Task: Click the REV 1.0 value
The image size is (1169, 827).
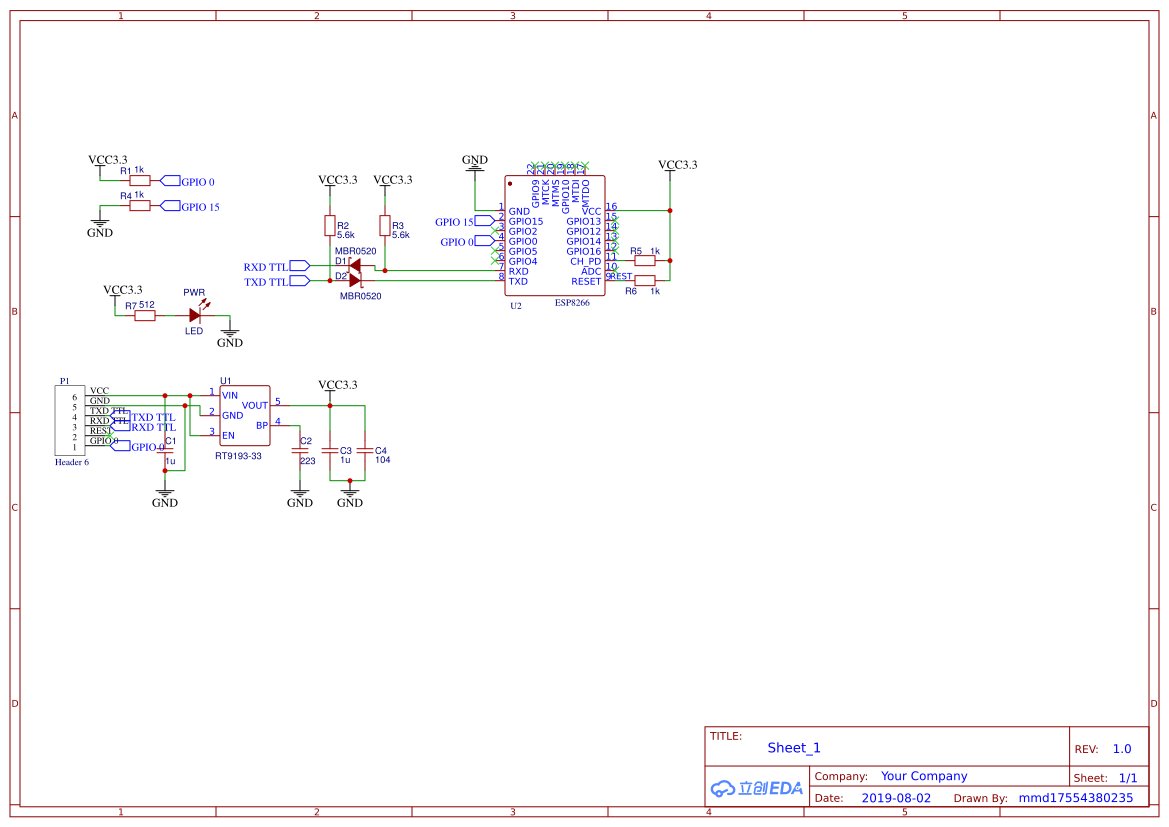Action: pos(1122,749)
